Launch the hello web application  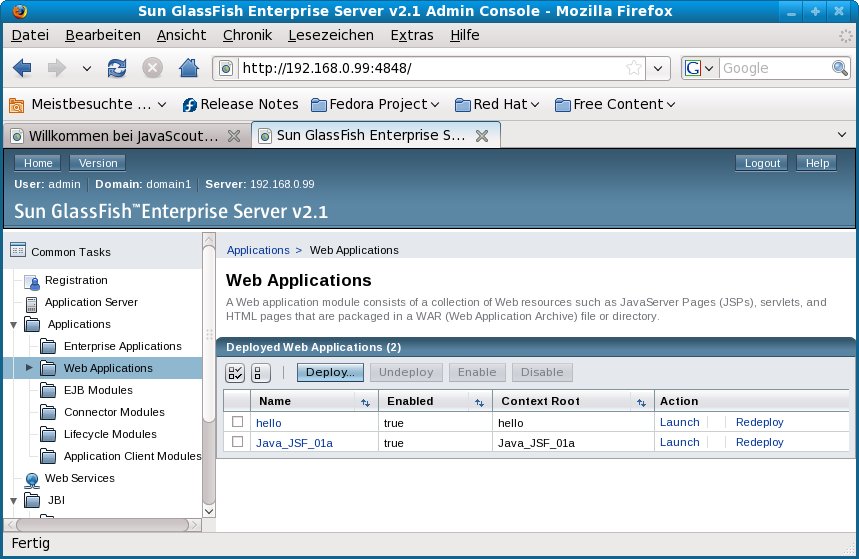coord(679,422)
